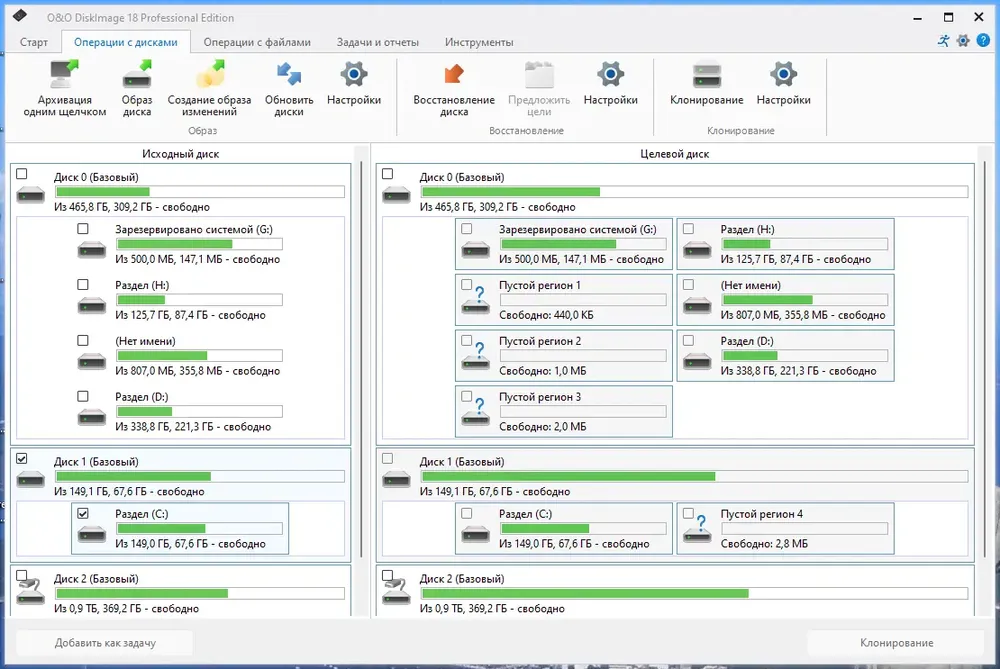Click the Suggest targets tool icon
The width and height of the screenshot is (1000, 669).
click(x=539, y=75)
